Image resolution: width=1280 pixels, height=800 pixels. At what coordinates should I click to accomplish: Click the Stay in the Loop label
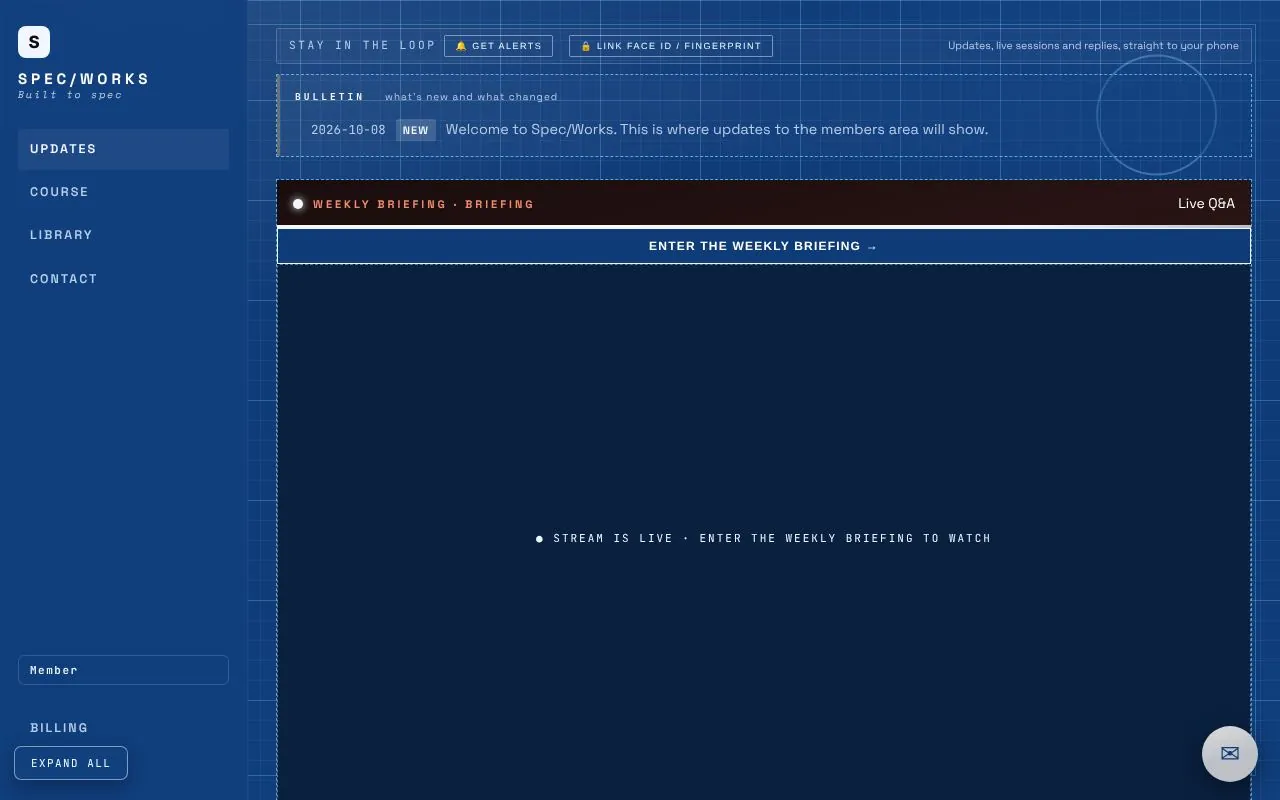[363, 46]
